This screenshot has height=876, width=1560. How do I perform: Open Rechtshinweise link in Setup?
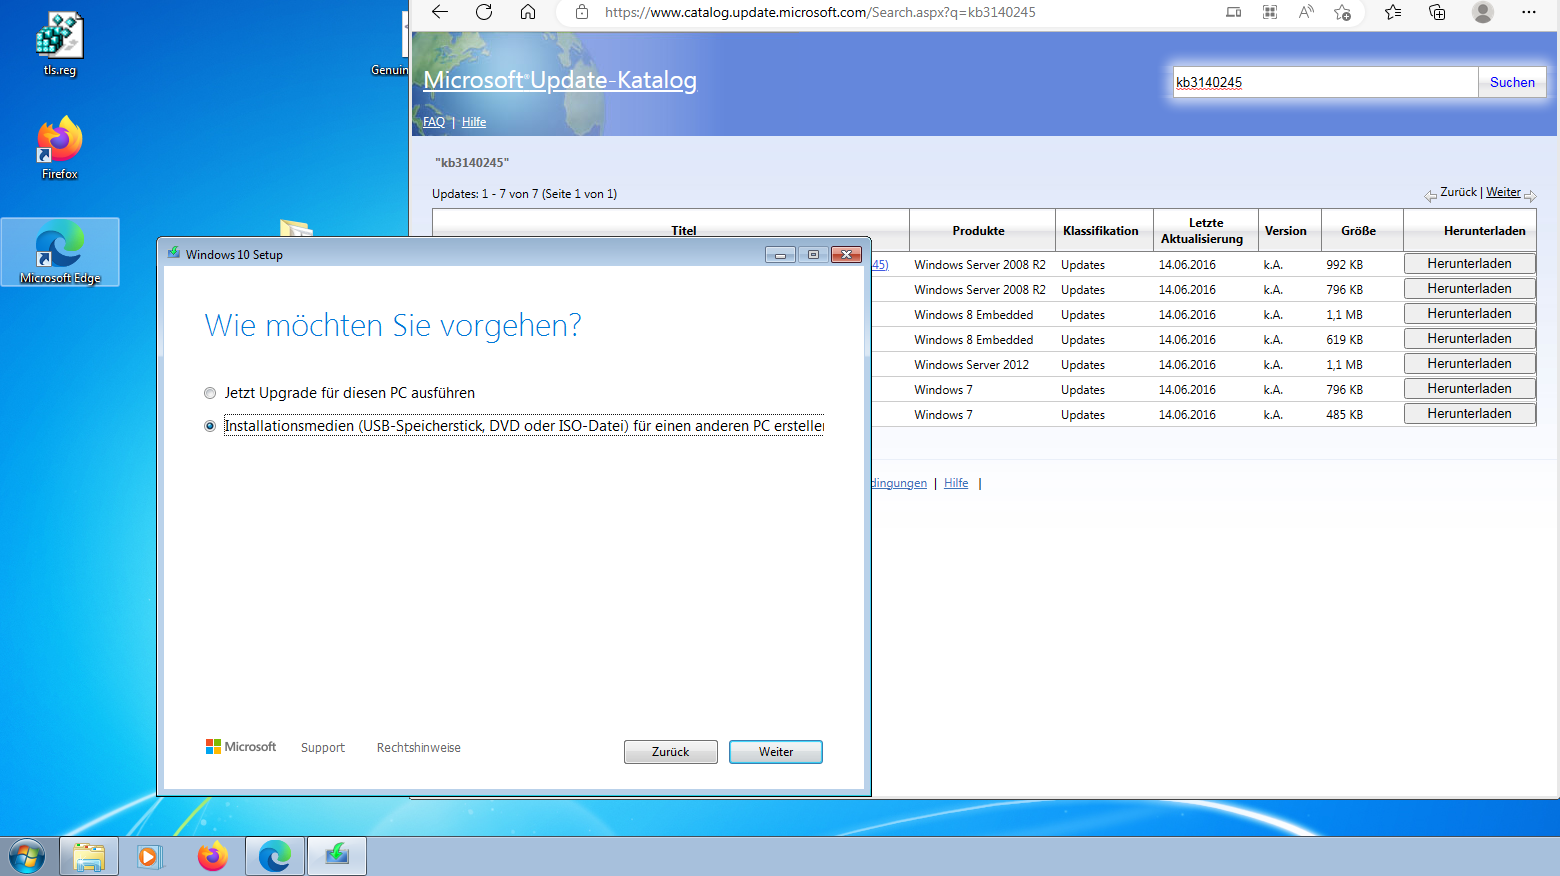coord(419,748)
